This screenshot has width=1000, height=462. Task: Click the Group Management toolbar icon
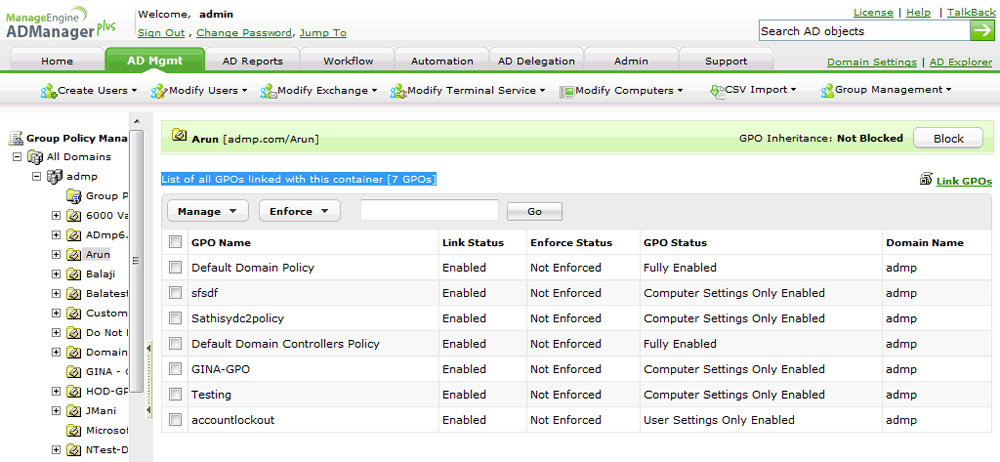[827, 91]
